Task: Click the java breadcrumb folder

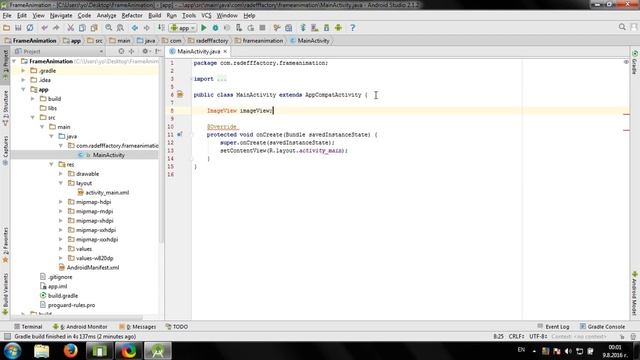Action: tap(146, 41)
